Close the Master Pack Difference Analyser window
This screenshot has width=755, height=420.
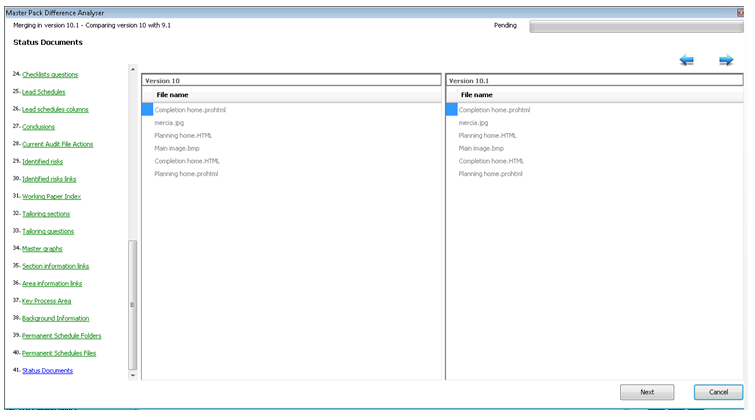pyautogui.click(x=741, y=13)
